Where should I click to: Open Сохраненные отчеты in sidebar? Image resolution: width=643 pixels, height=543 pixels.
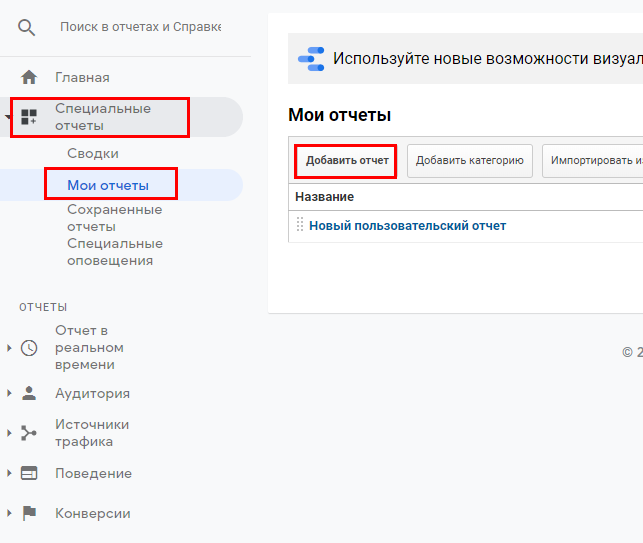[x=114, y=218]
